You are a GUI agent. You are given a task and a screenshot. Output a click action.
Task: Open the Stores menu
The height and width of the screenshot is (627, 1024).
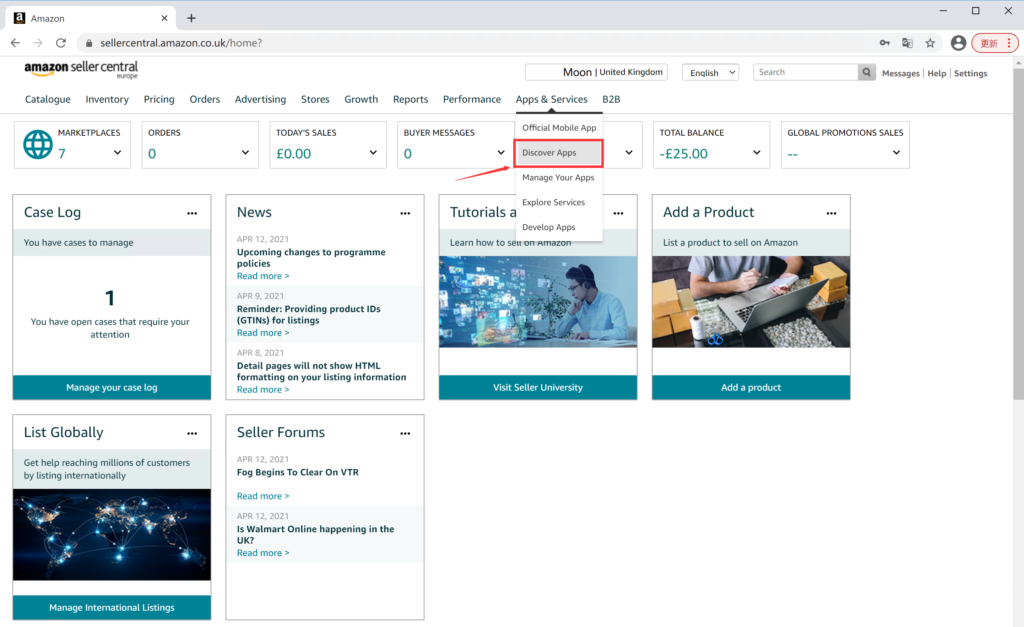click(x=315, y=99)
